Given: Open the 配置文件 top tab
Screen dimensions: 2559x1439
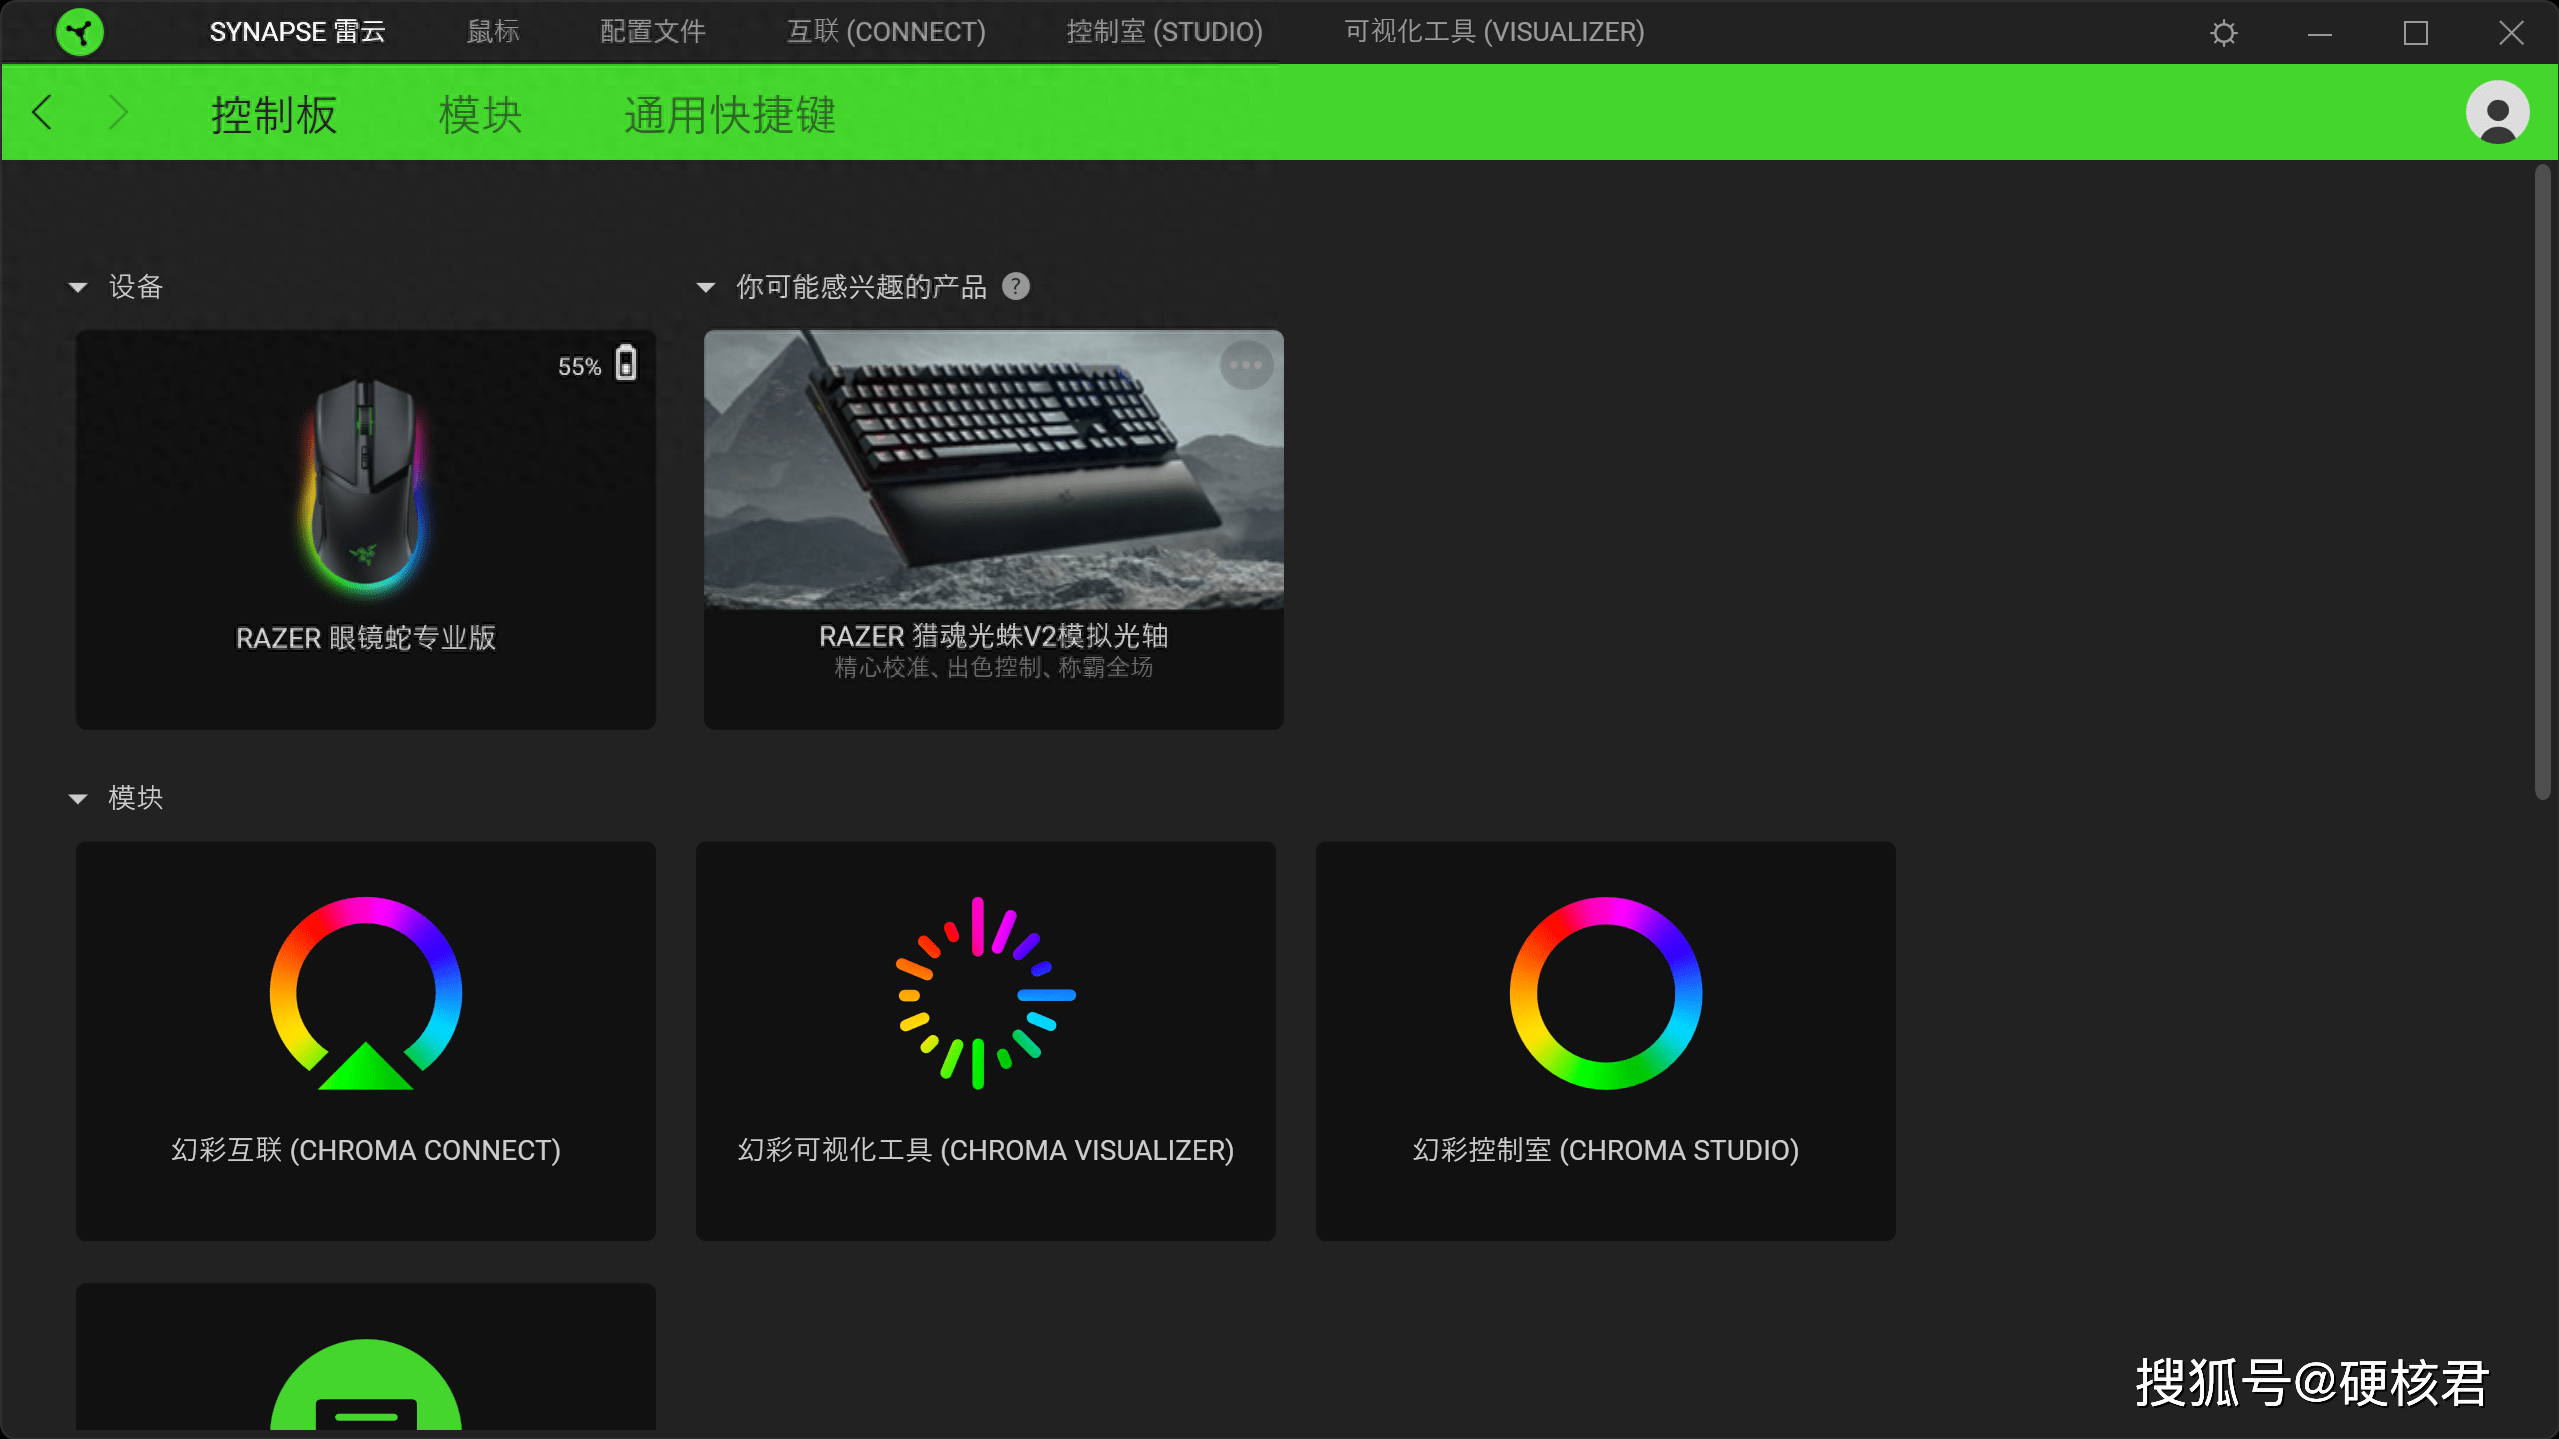Looking at the screenshot, I should coord(652,32).
